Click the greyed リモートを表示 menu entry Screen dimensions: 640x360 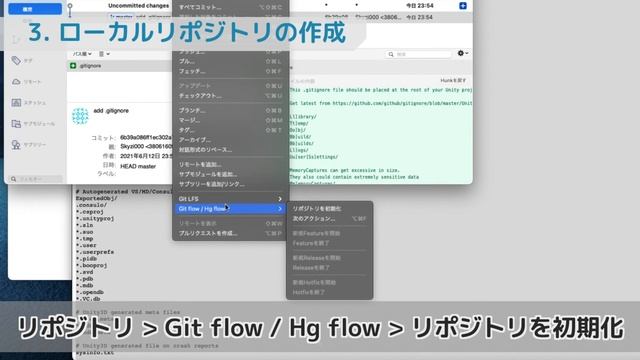pyautogui.click(x=230, y=223)
